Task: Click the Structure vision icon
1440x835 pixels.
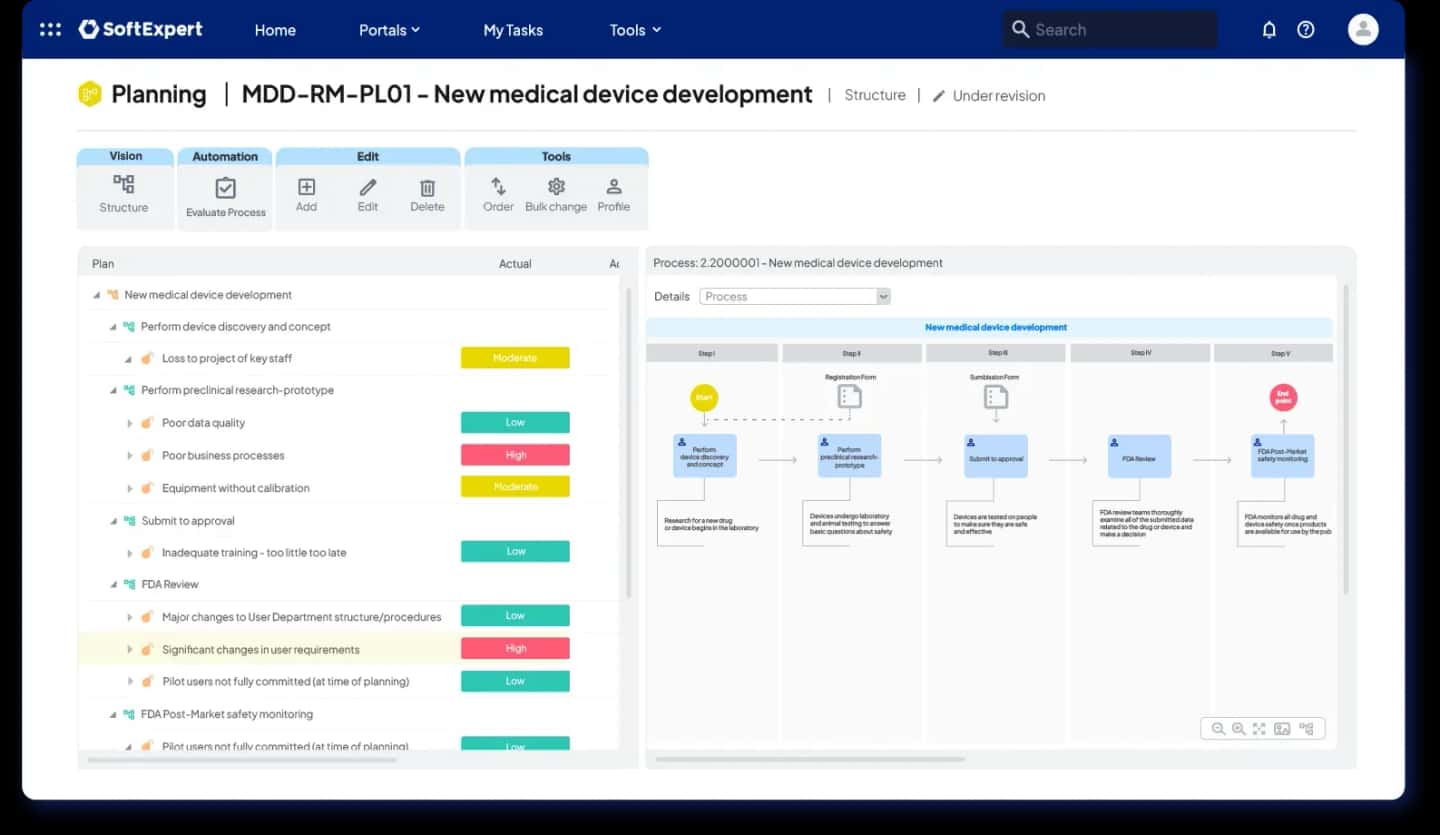Action: point(124,185)
